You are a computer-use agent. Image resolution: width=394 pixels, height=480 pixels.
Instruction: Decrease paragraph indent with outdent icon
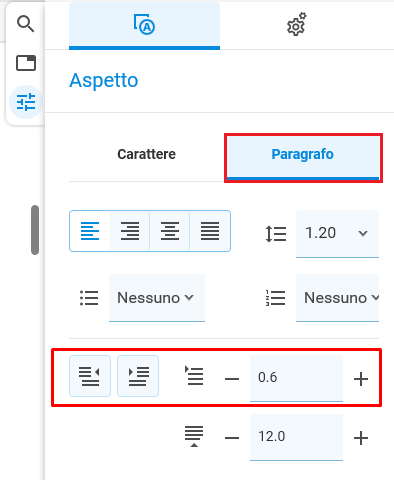coord(90,376)
